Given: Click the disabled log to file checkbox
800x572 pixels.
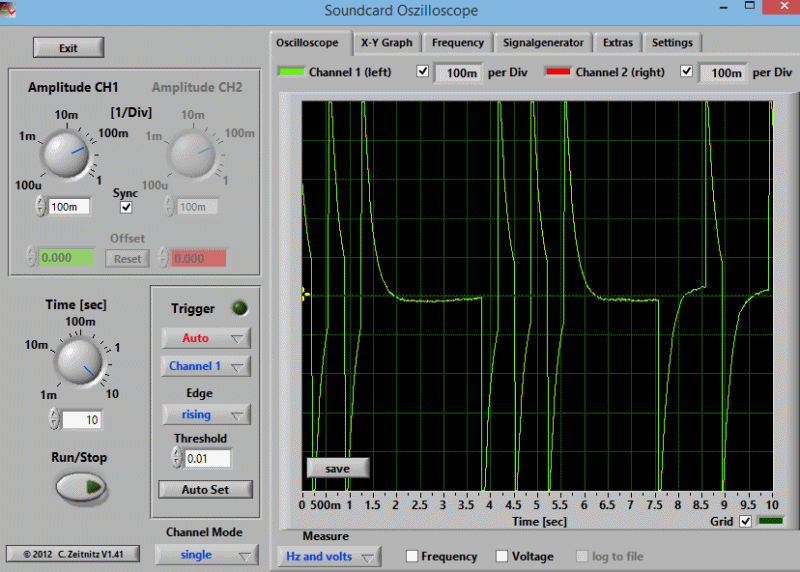Looking at the screenshot, I should pos(582,556).
